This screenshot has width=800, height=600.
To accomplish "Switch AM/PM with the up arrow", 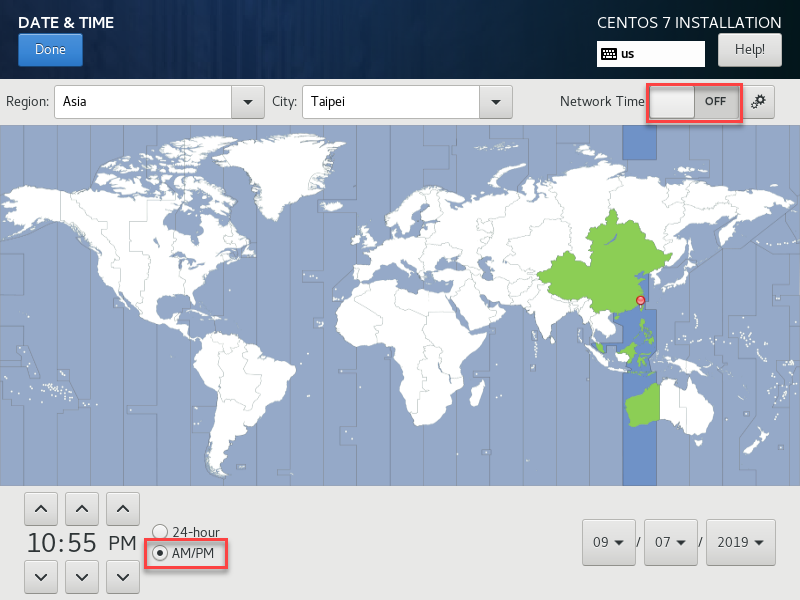I will point(122,509).
